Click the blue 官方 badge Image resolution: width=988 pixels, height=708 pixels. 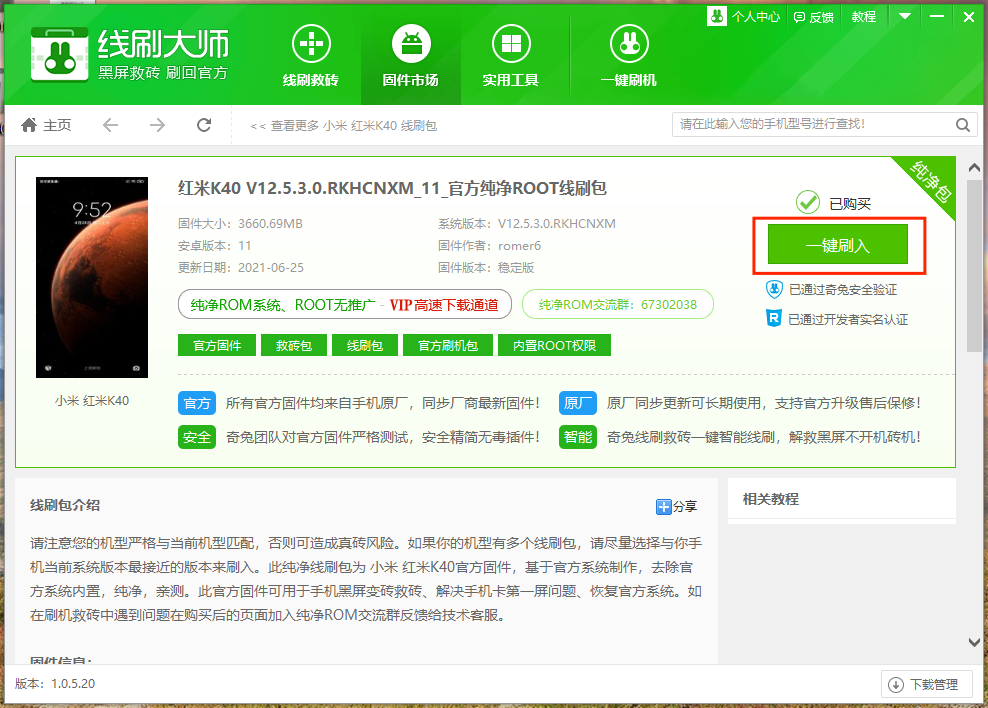tap(197, 403)
